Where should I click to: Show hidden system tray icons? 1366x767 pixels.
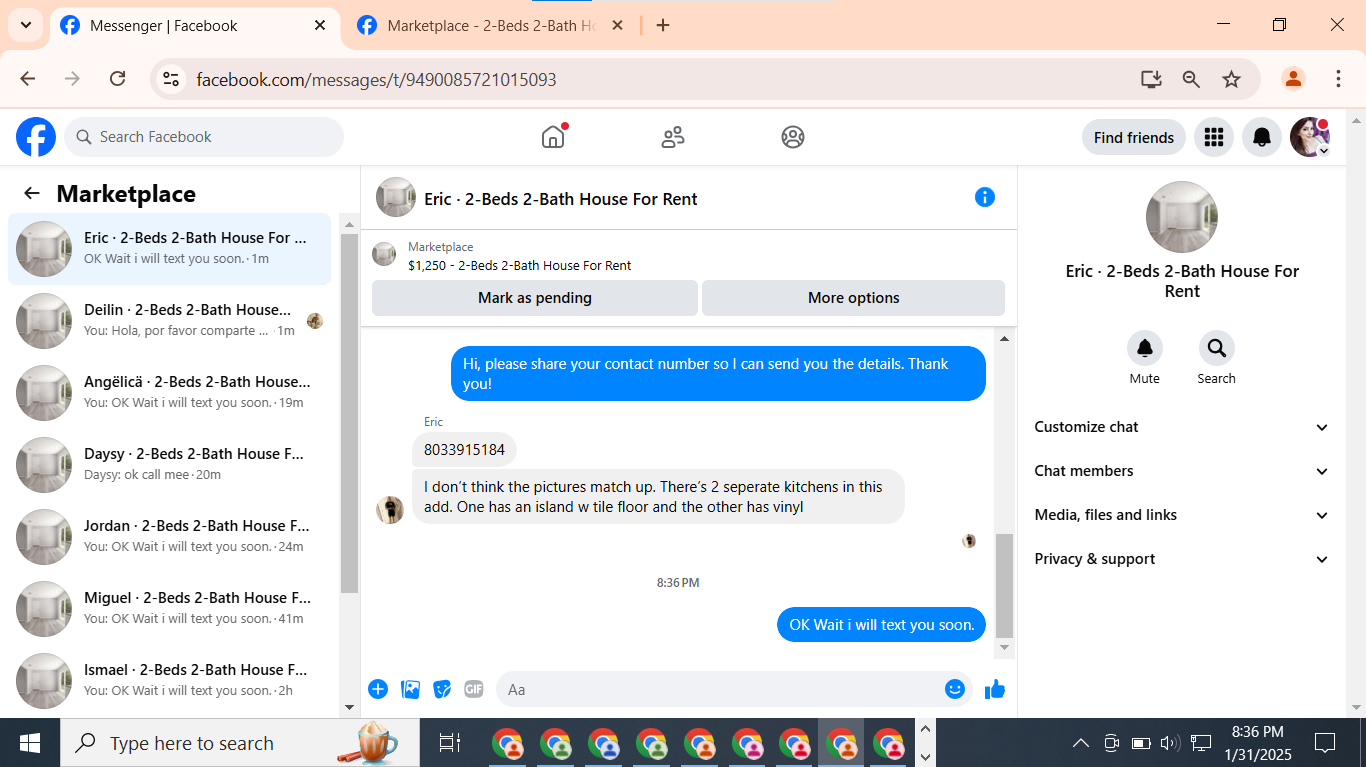[x=1081, y=743]
